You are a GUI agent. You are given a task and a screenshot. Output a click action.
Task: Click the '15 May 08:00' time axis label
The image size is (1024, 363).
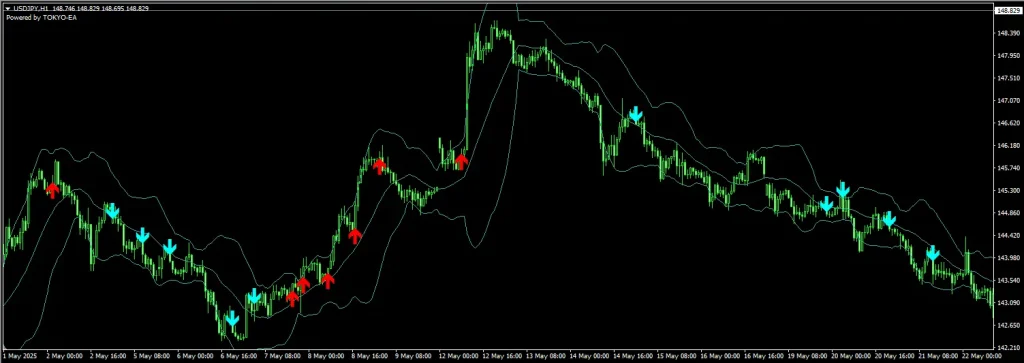(676, 356)
